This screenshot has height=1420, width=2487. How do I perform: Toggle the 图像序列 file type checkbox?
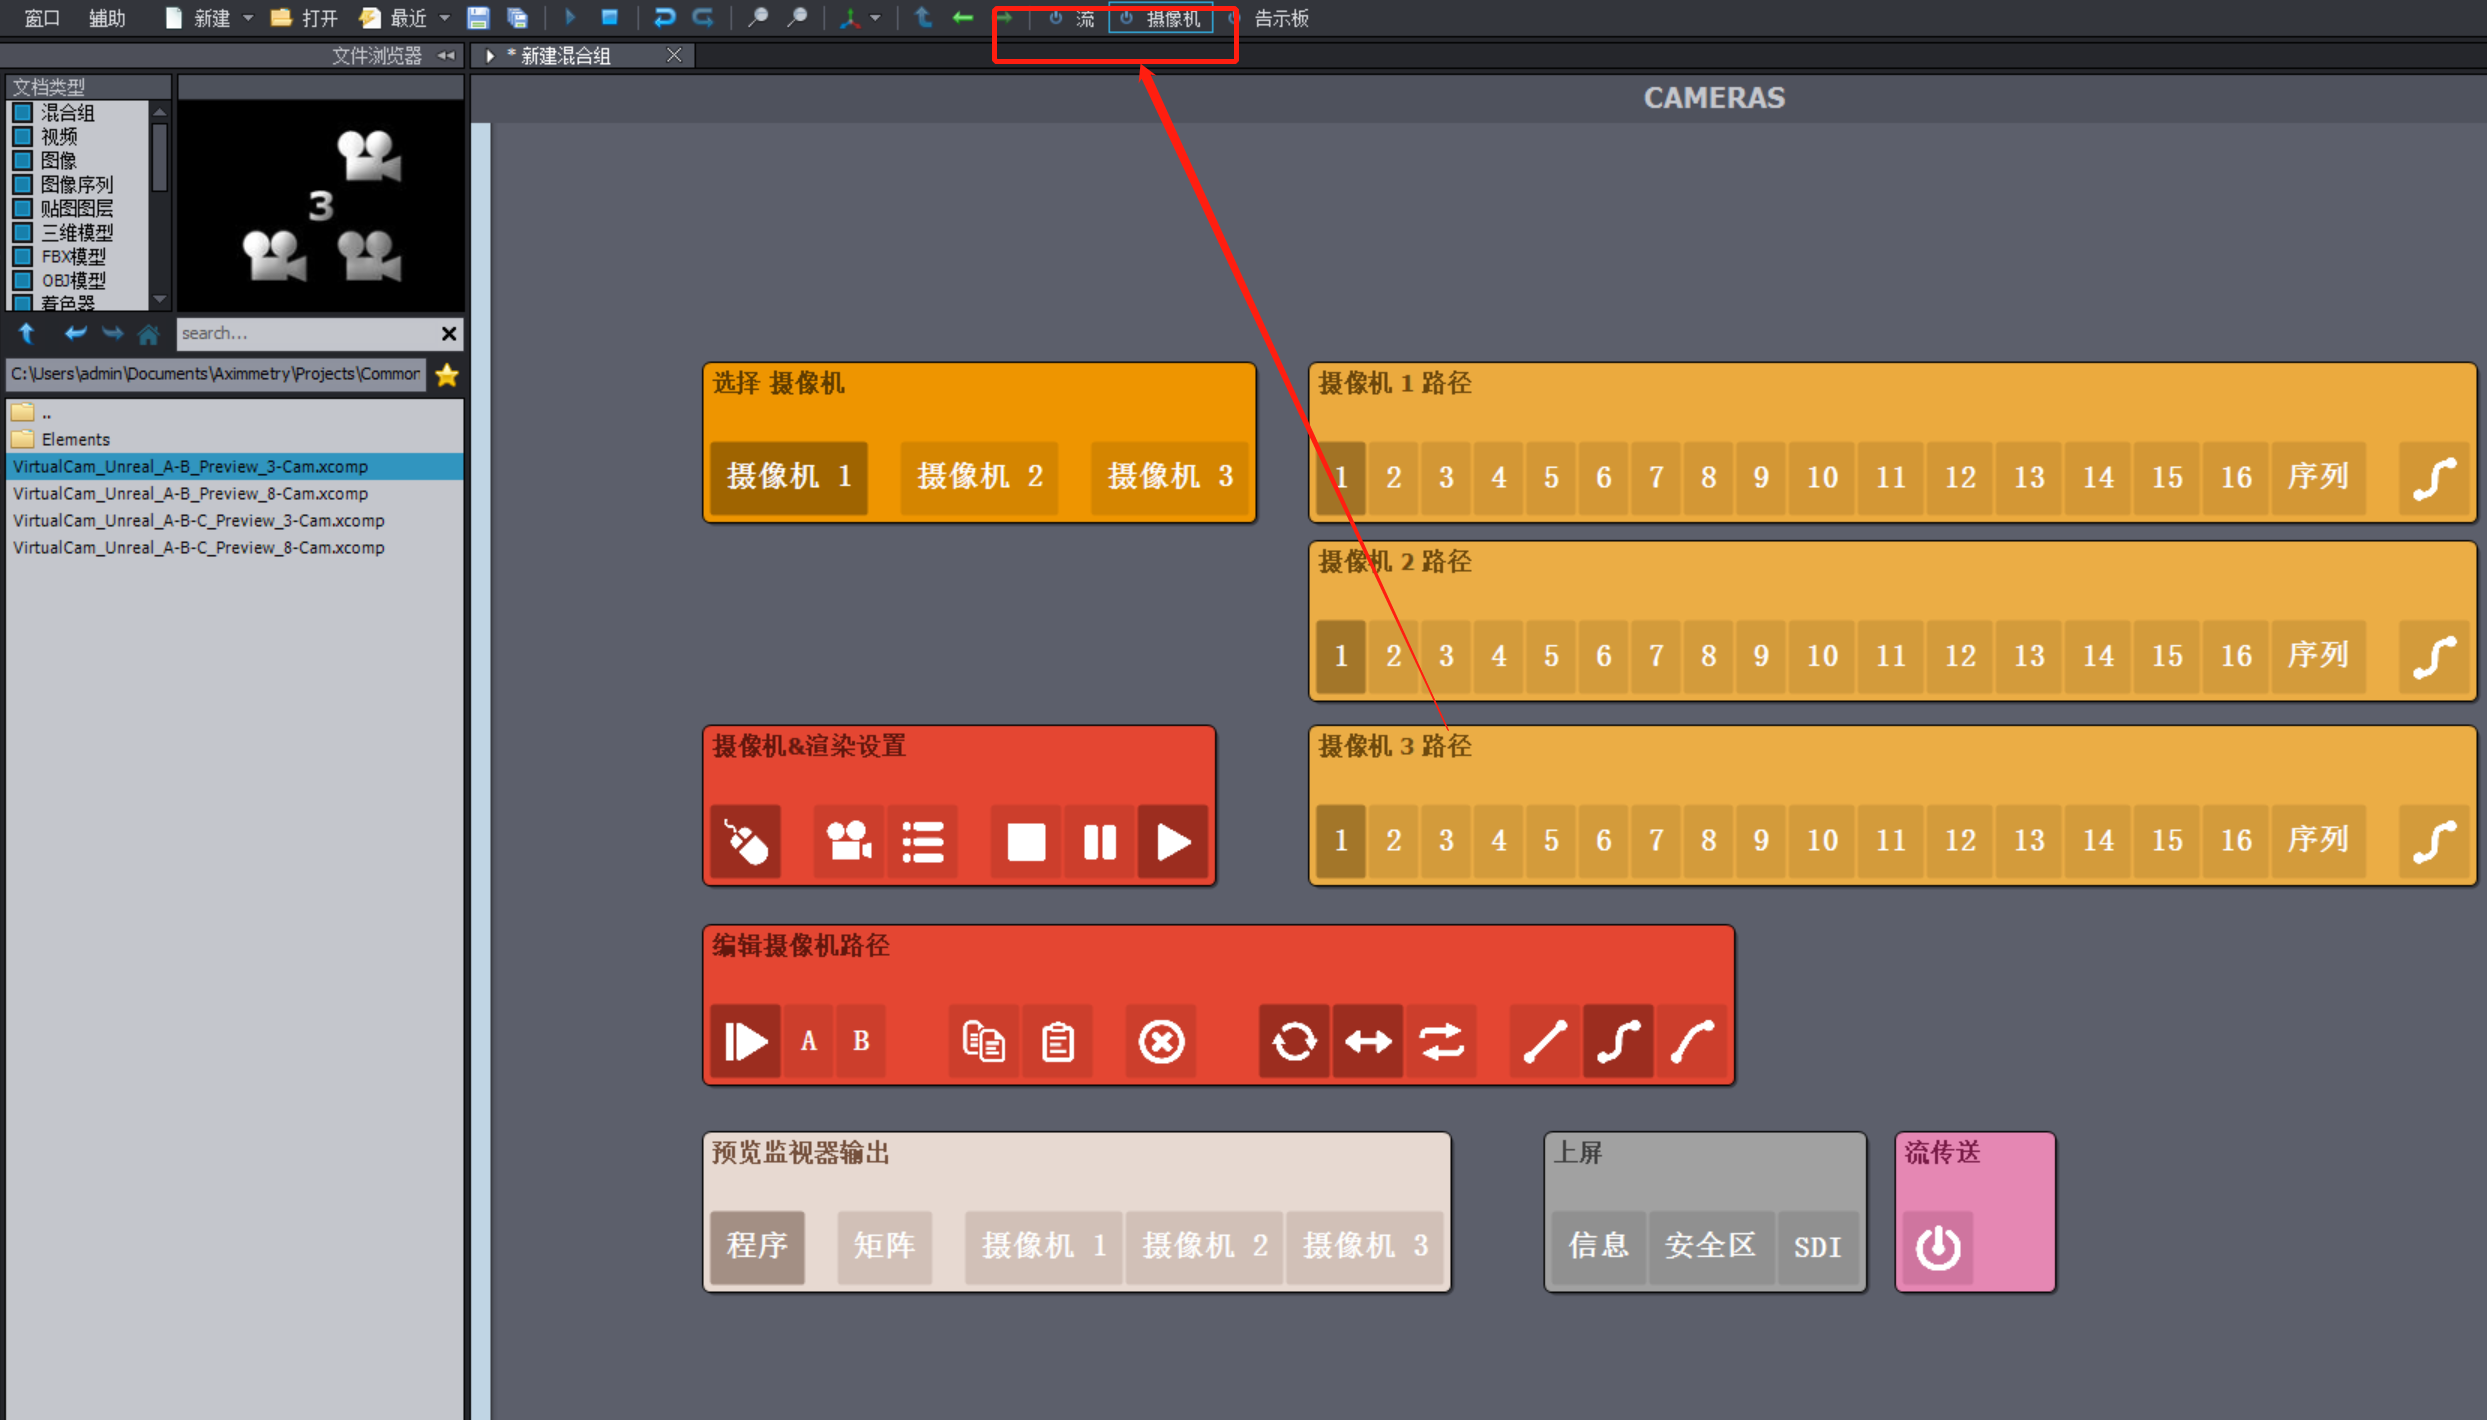[22, 184]
